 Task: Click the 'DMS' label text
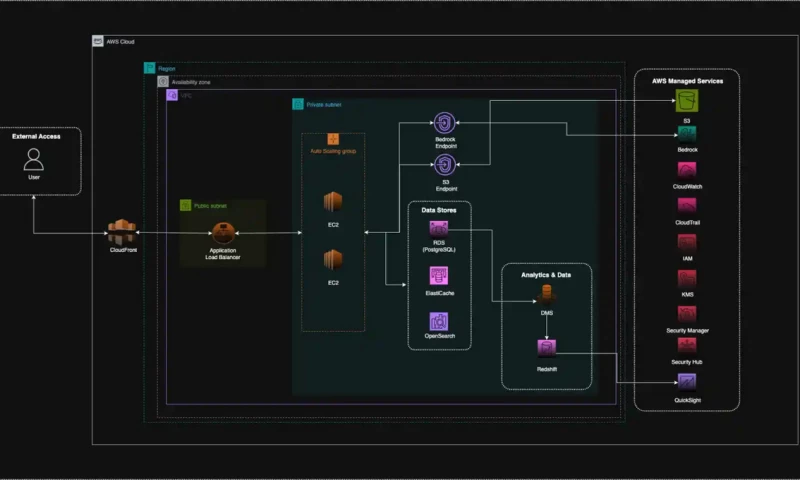546,313
